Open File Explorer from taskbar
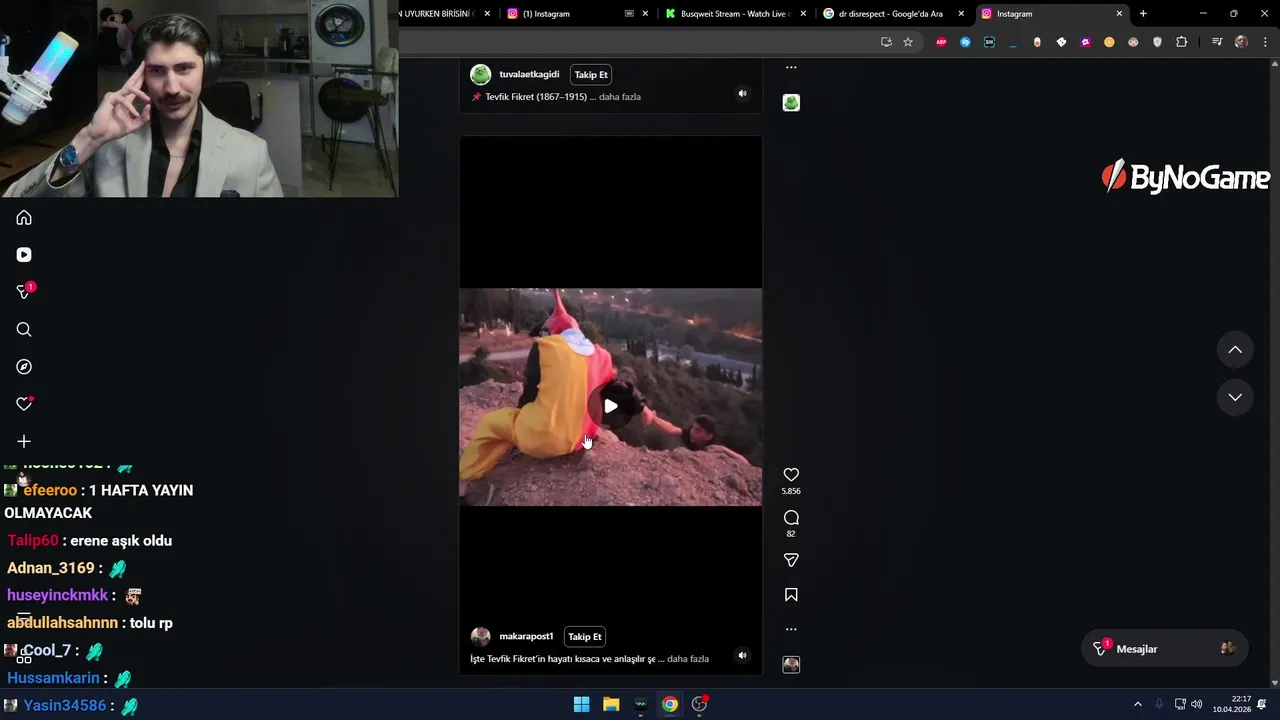1280x720 pixels. tap(611, 704)
